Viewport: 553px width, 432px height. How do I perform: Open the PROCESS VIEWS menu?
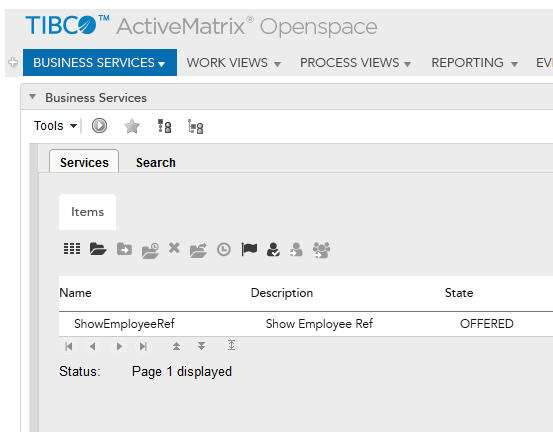click(x=356, y=63)
